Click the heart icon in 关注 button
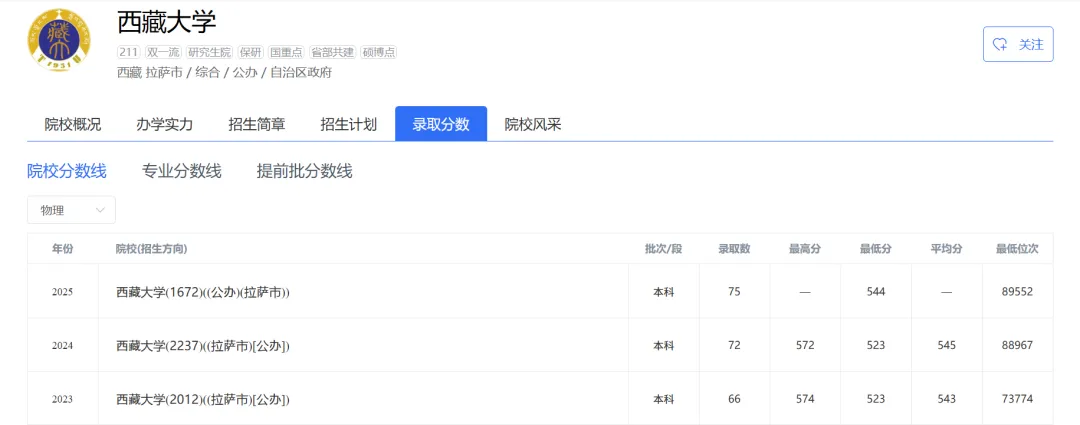1080x425 pixels. [x=1000, y=44]
